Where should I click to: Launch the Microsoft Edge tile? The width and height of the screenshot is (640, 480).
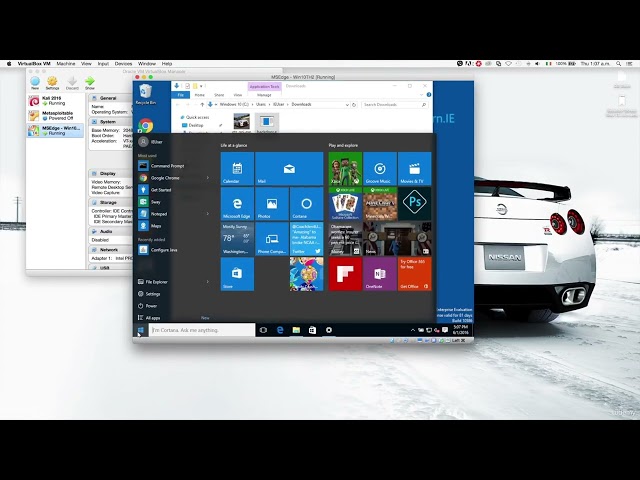click(x=237, y=204)
